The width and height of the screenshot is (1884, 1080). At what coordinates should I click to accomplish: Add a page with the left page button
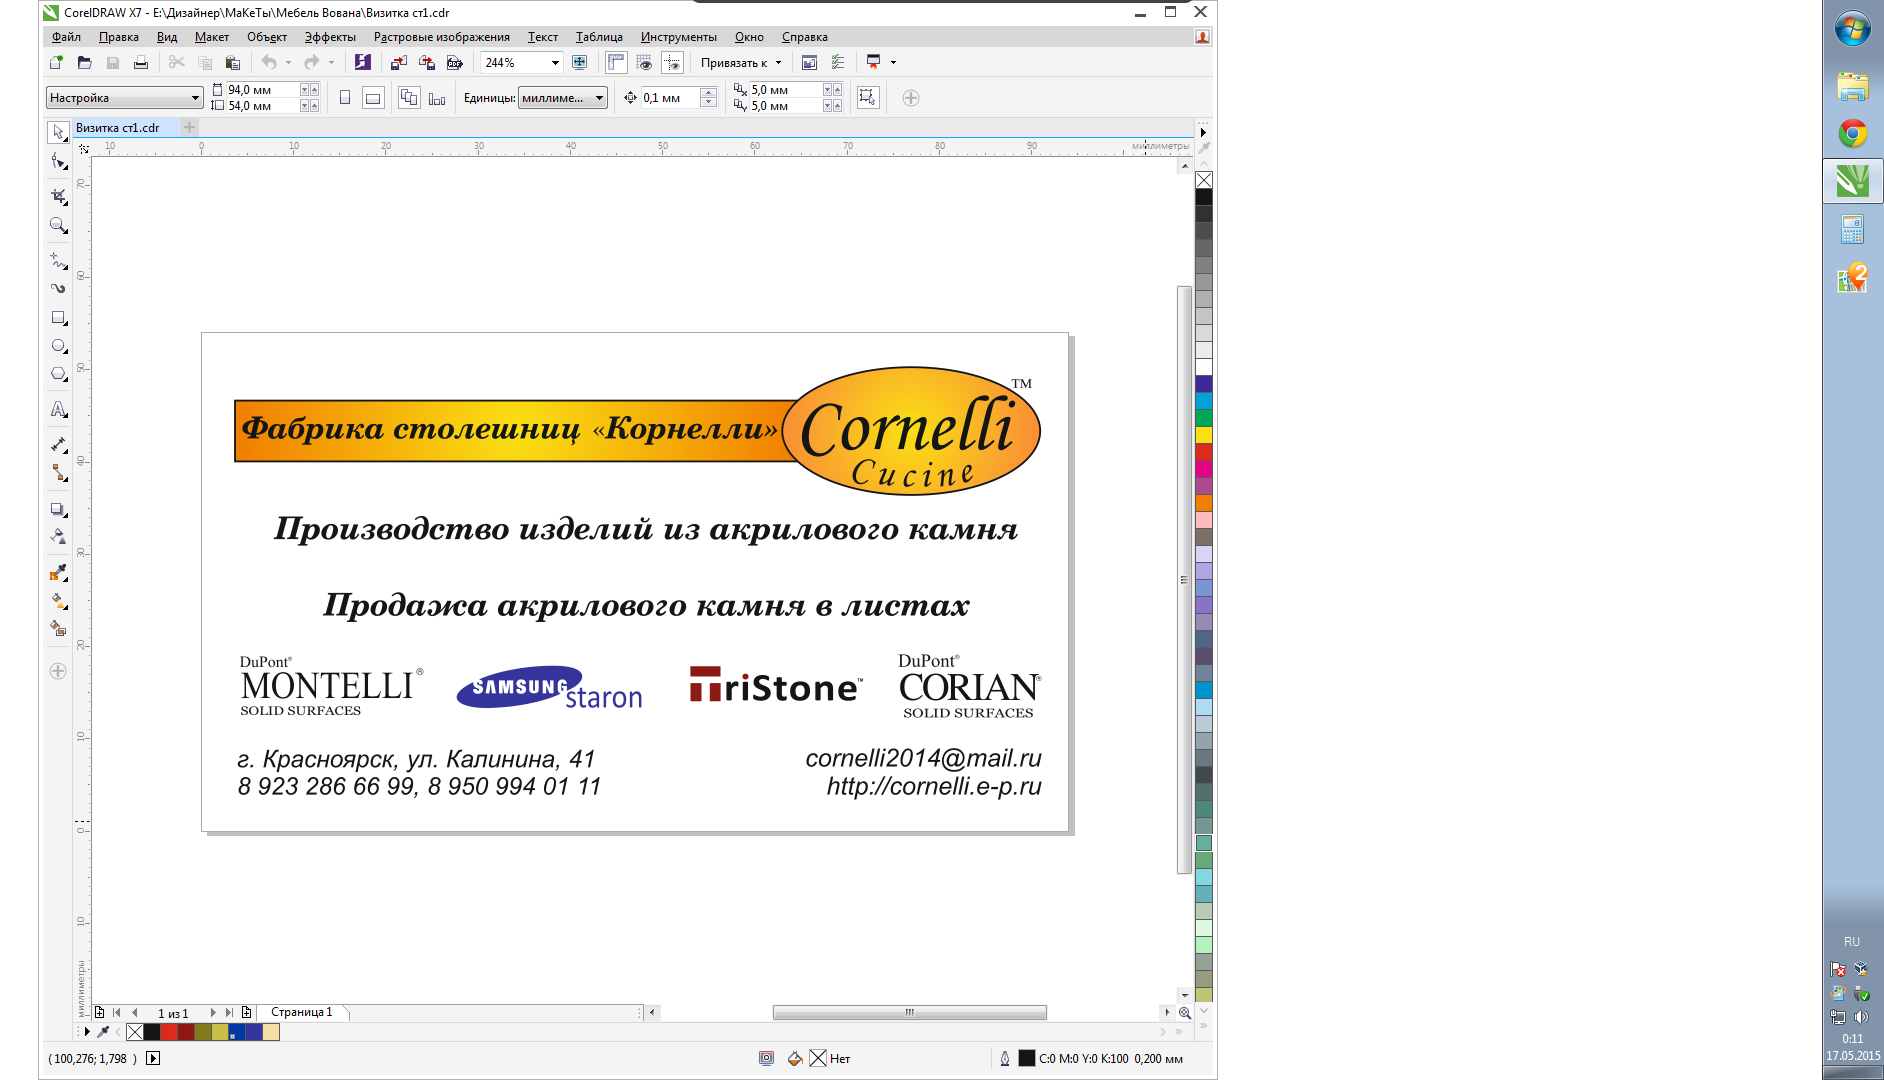[100, 1012]
